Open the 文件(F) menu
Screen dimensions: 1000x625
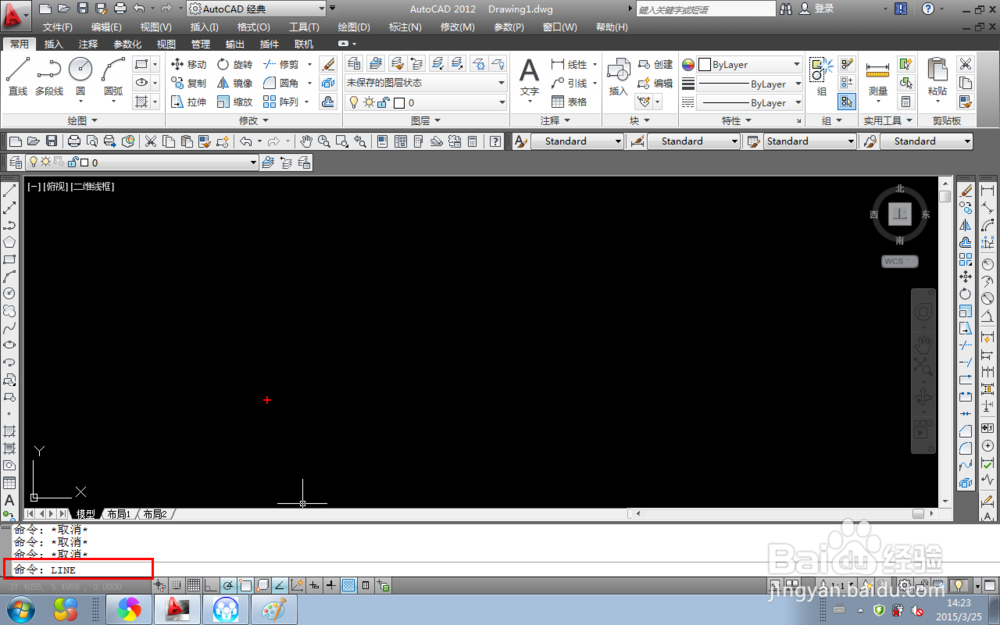coord(57,27)
